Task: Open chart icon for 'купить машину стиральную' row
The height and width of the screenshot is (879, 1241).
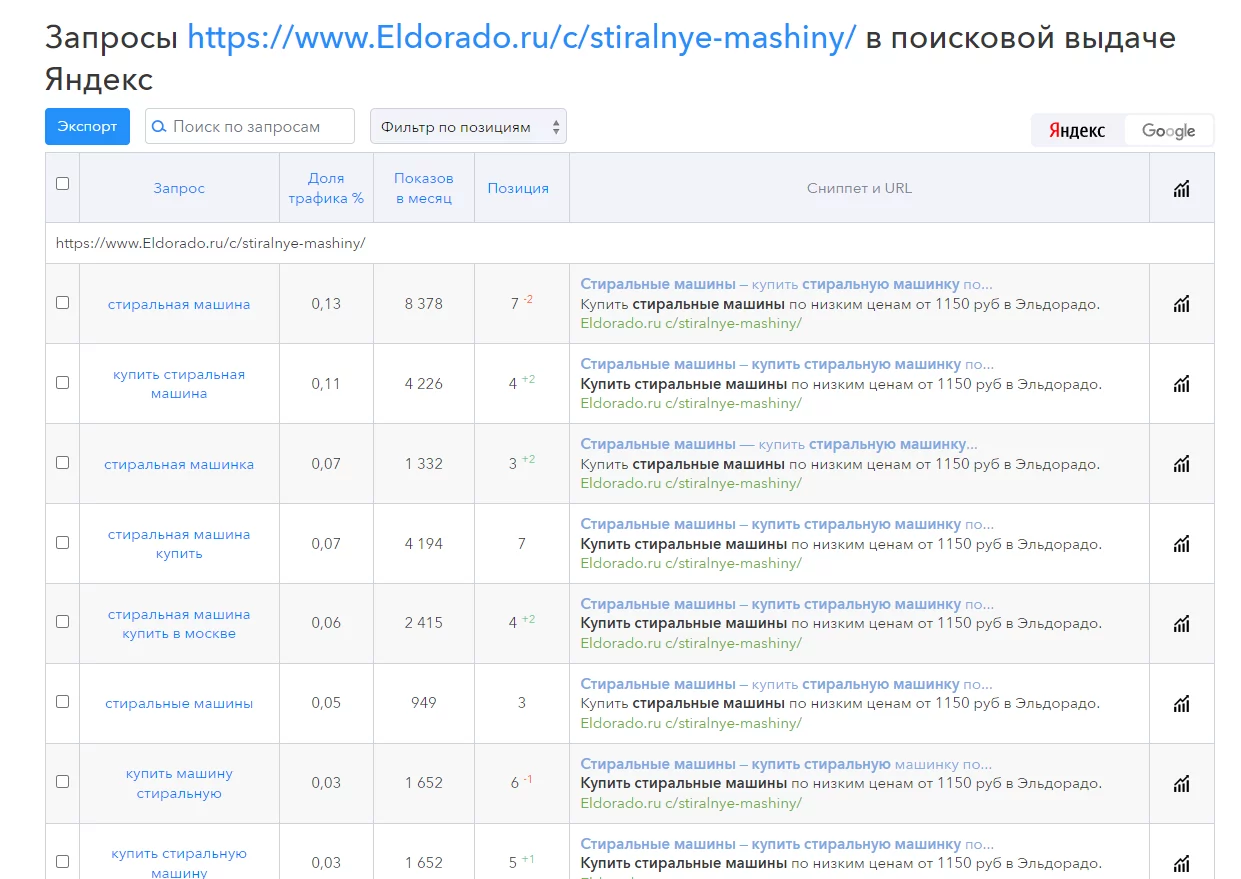Action: click(1181, 783)
